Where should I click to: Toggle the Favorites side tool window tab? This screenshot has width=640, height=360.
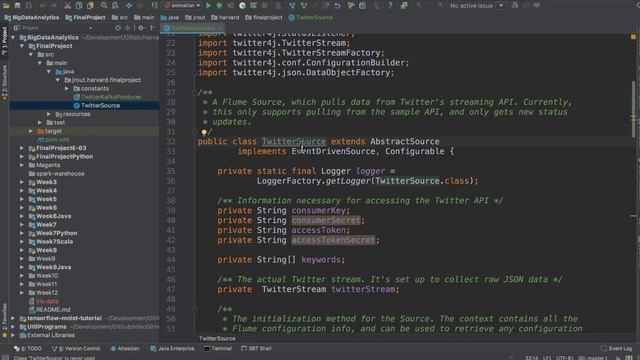point(4,320)
